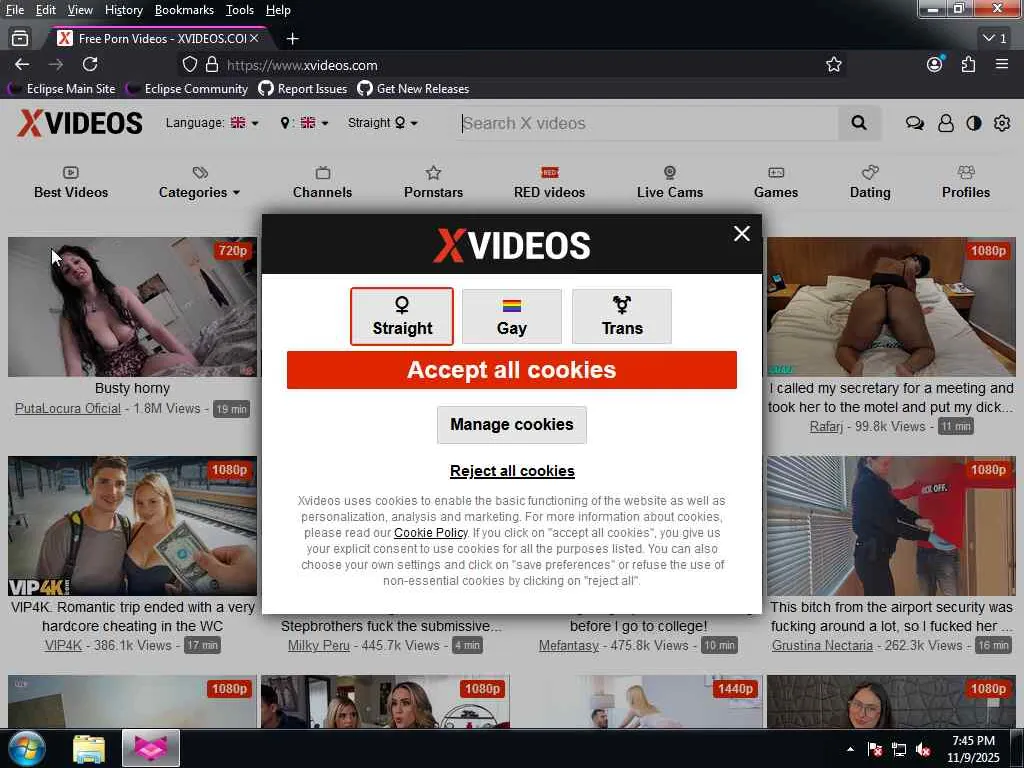
Task: Open the Firefox account icon
Action: point(935,64)
